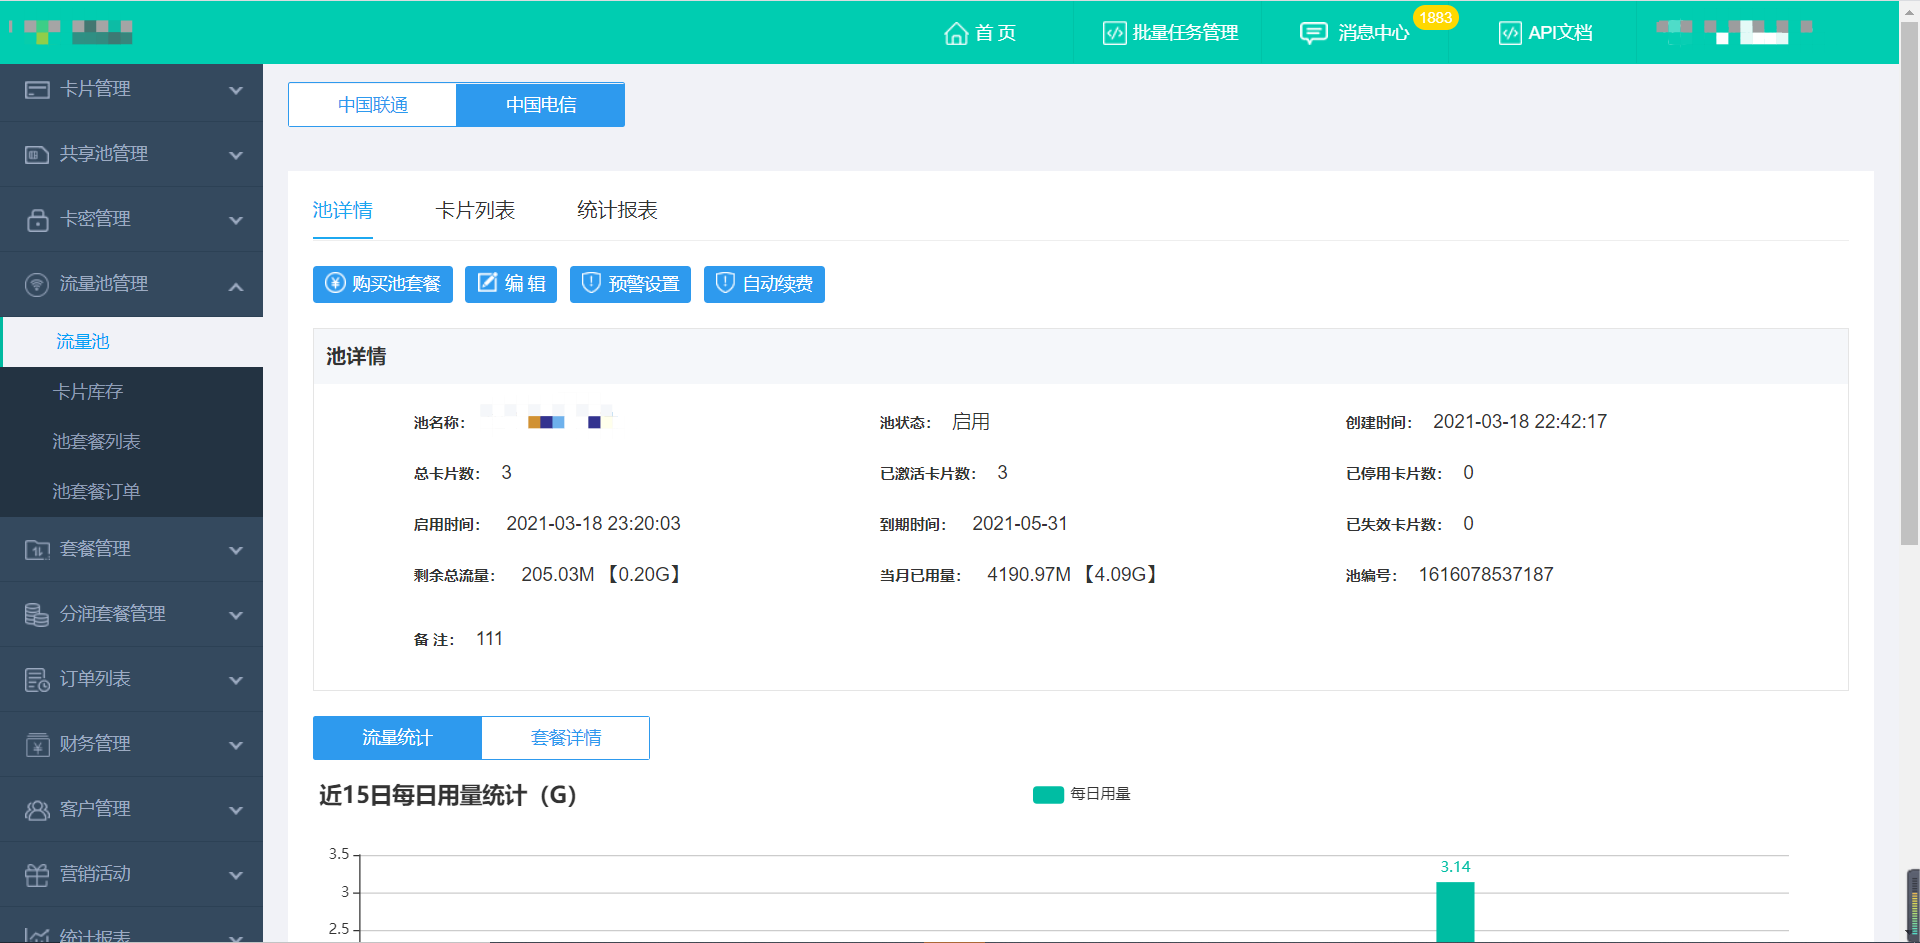This screenshot has width=1920, height=943.
Task: Click the 分润套餐管理 coins icon
Action: click(37, 615)
